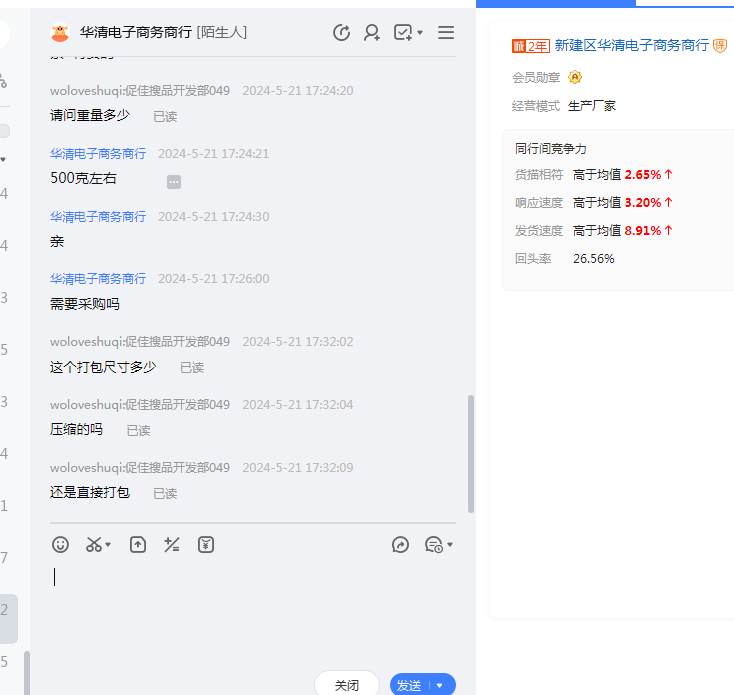Click sender name 华清电子商务商行 at 17:26:00
The width and height of the screenshot is (734, 695).
[x=98, y=278]
